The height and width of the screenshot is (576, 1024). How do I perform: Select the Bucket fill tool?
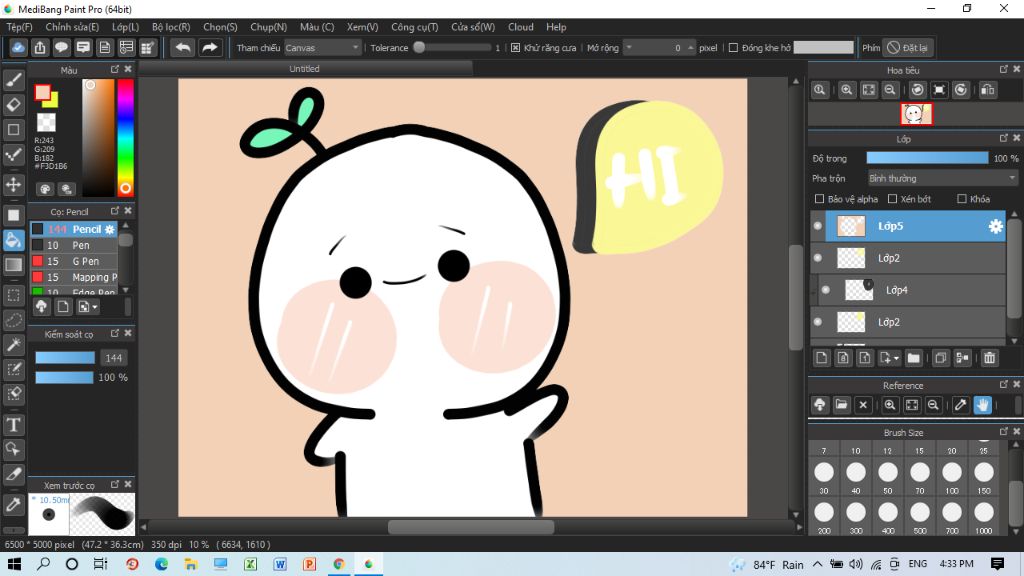14,240
